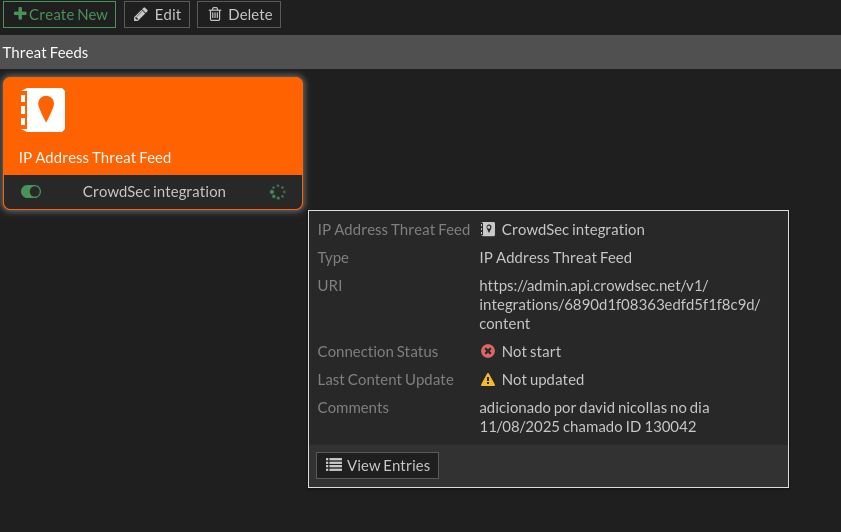The image size is (841, 532).
Task: Click the green plus icon in Create New
Action: (x=20, y=13)
